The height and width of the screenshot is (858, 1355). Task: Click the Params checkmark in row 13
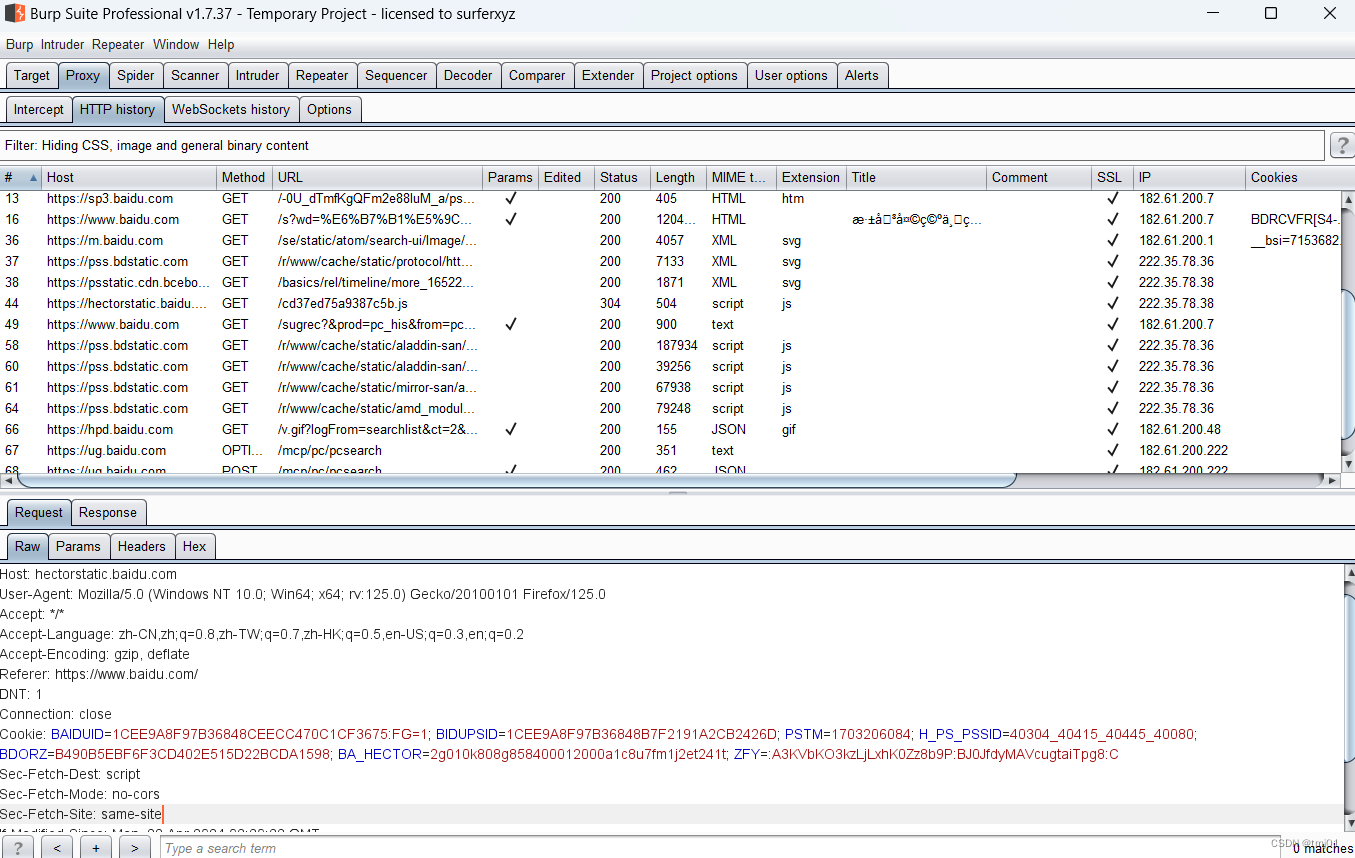(511, 198)
